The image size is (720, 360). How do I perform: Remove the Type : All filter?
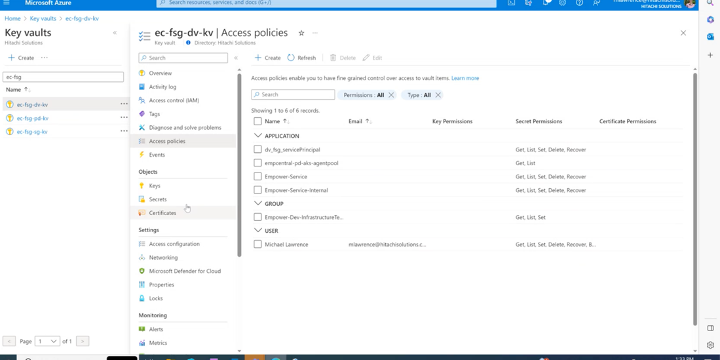point(438,95)
